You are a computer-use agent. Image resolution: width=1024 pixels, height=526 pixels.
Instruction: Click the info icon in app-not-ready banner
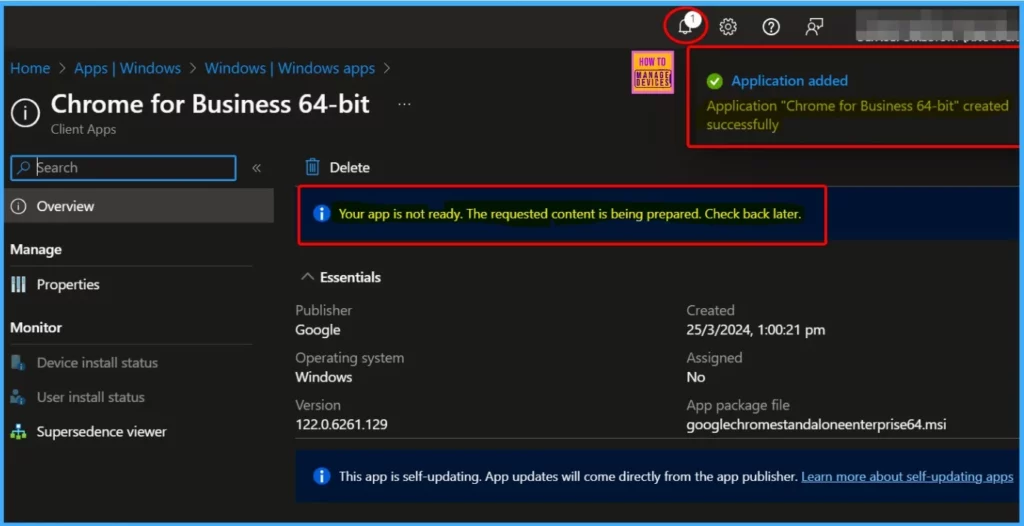click(321, 214)
